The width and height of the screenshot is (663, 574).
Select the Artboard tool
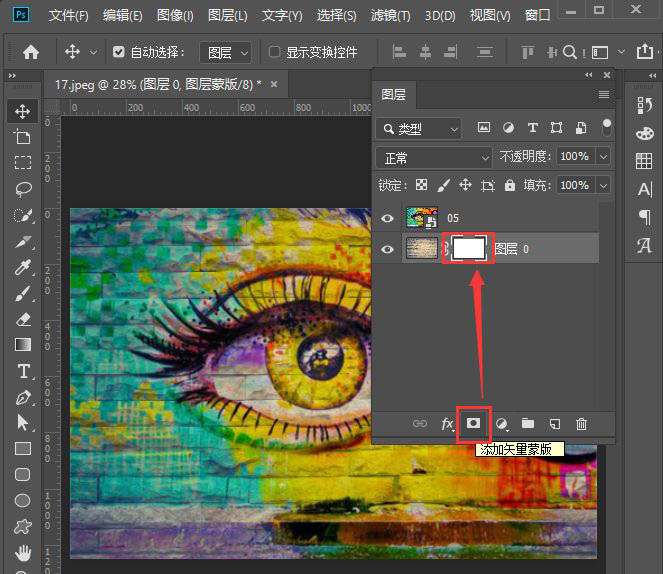tap(22, 137)
